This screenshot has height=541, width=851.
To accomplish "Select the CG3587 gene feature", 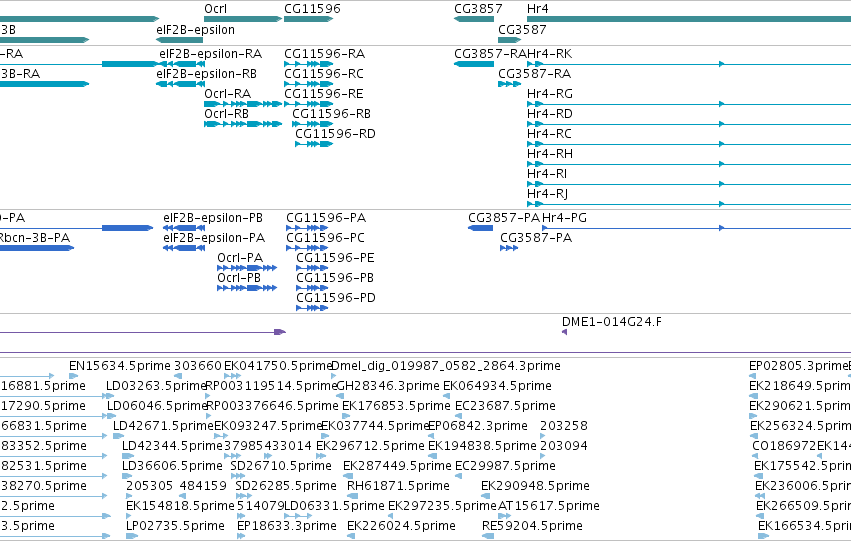I will click(509, 40).
